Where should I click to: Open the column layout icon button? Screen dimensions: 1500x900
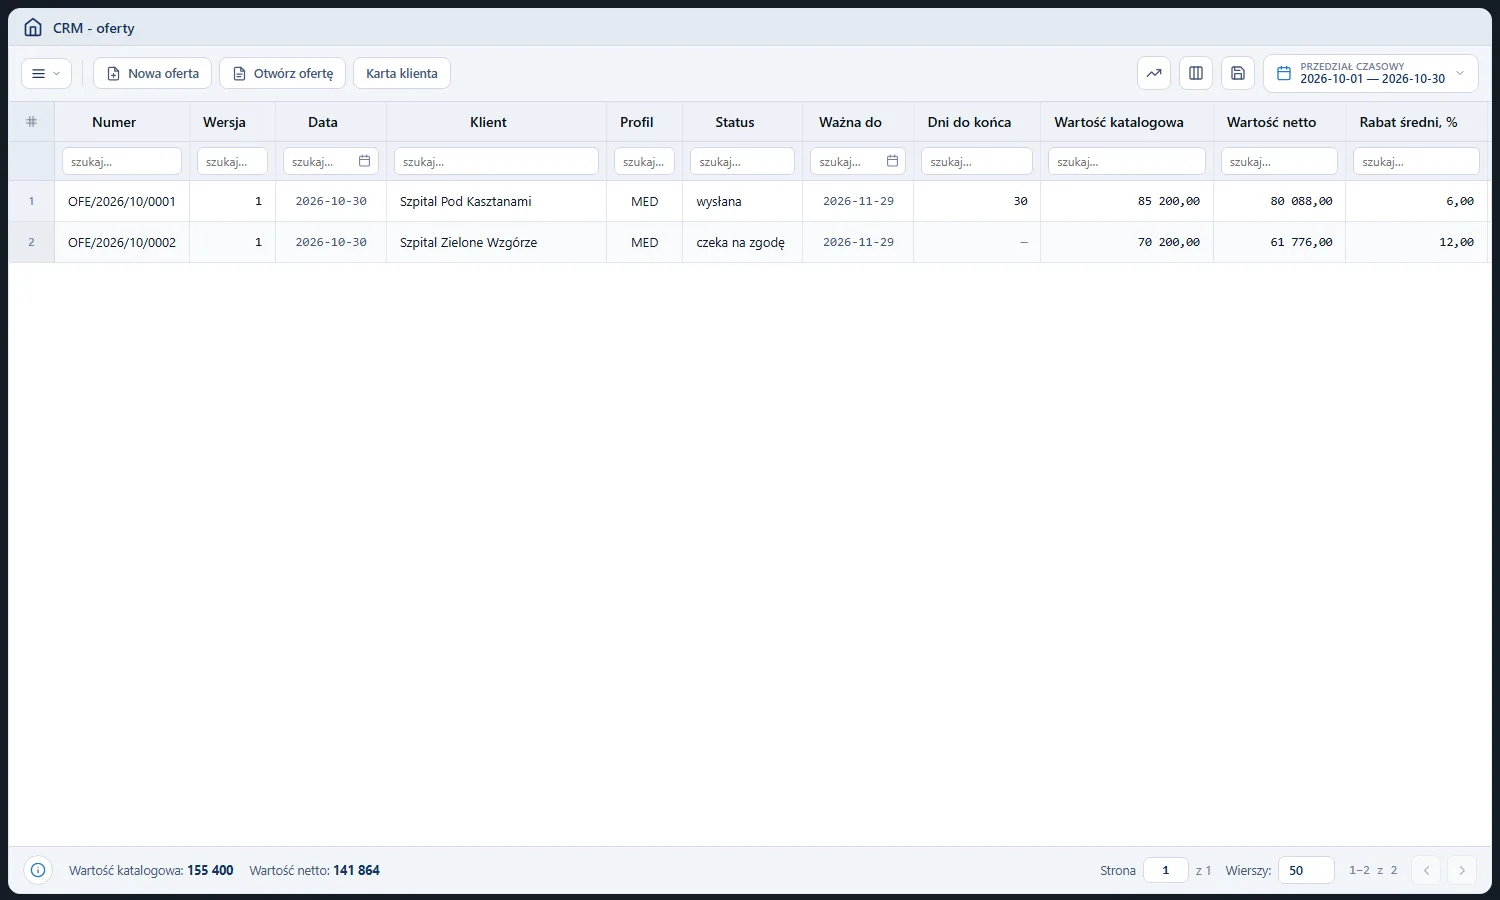[x=1196, y=73]
